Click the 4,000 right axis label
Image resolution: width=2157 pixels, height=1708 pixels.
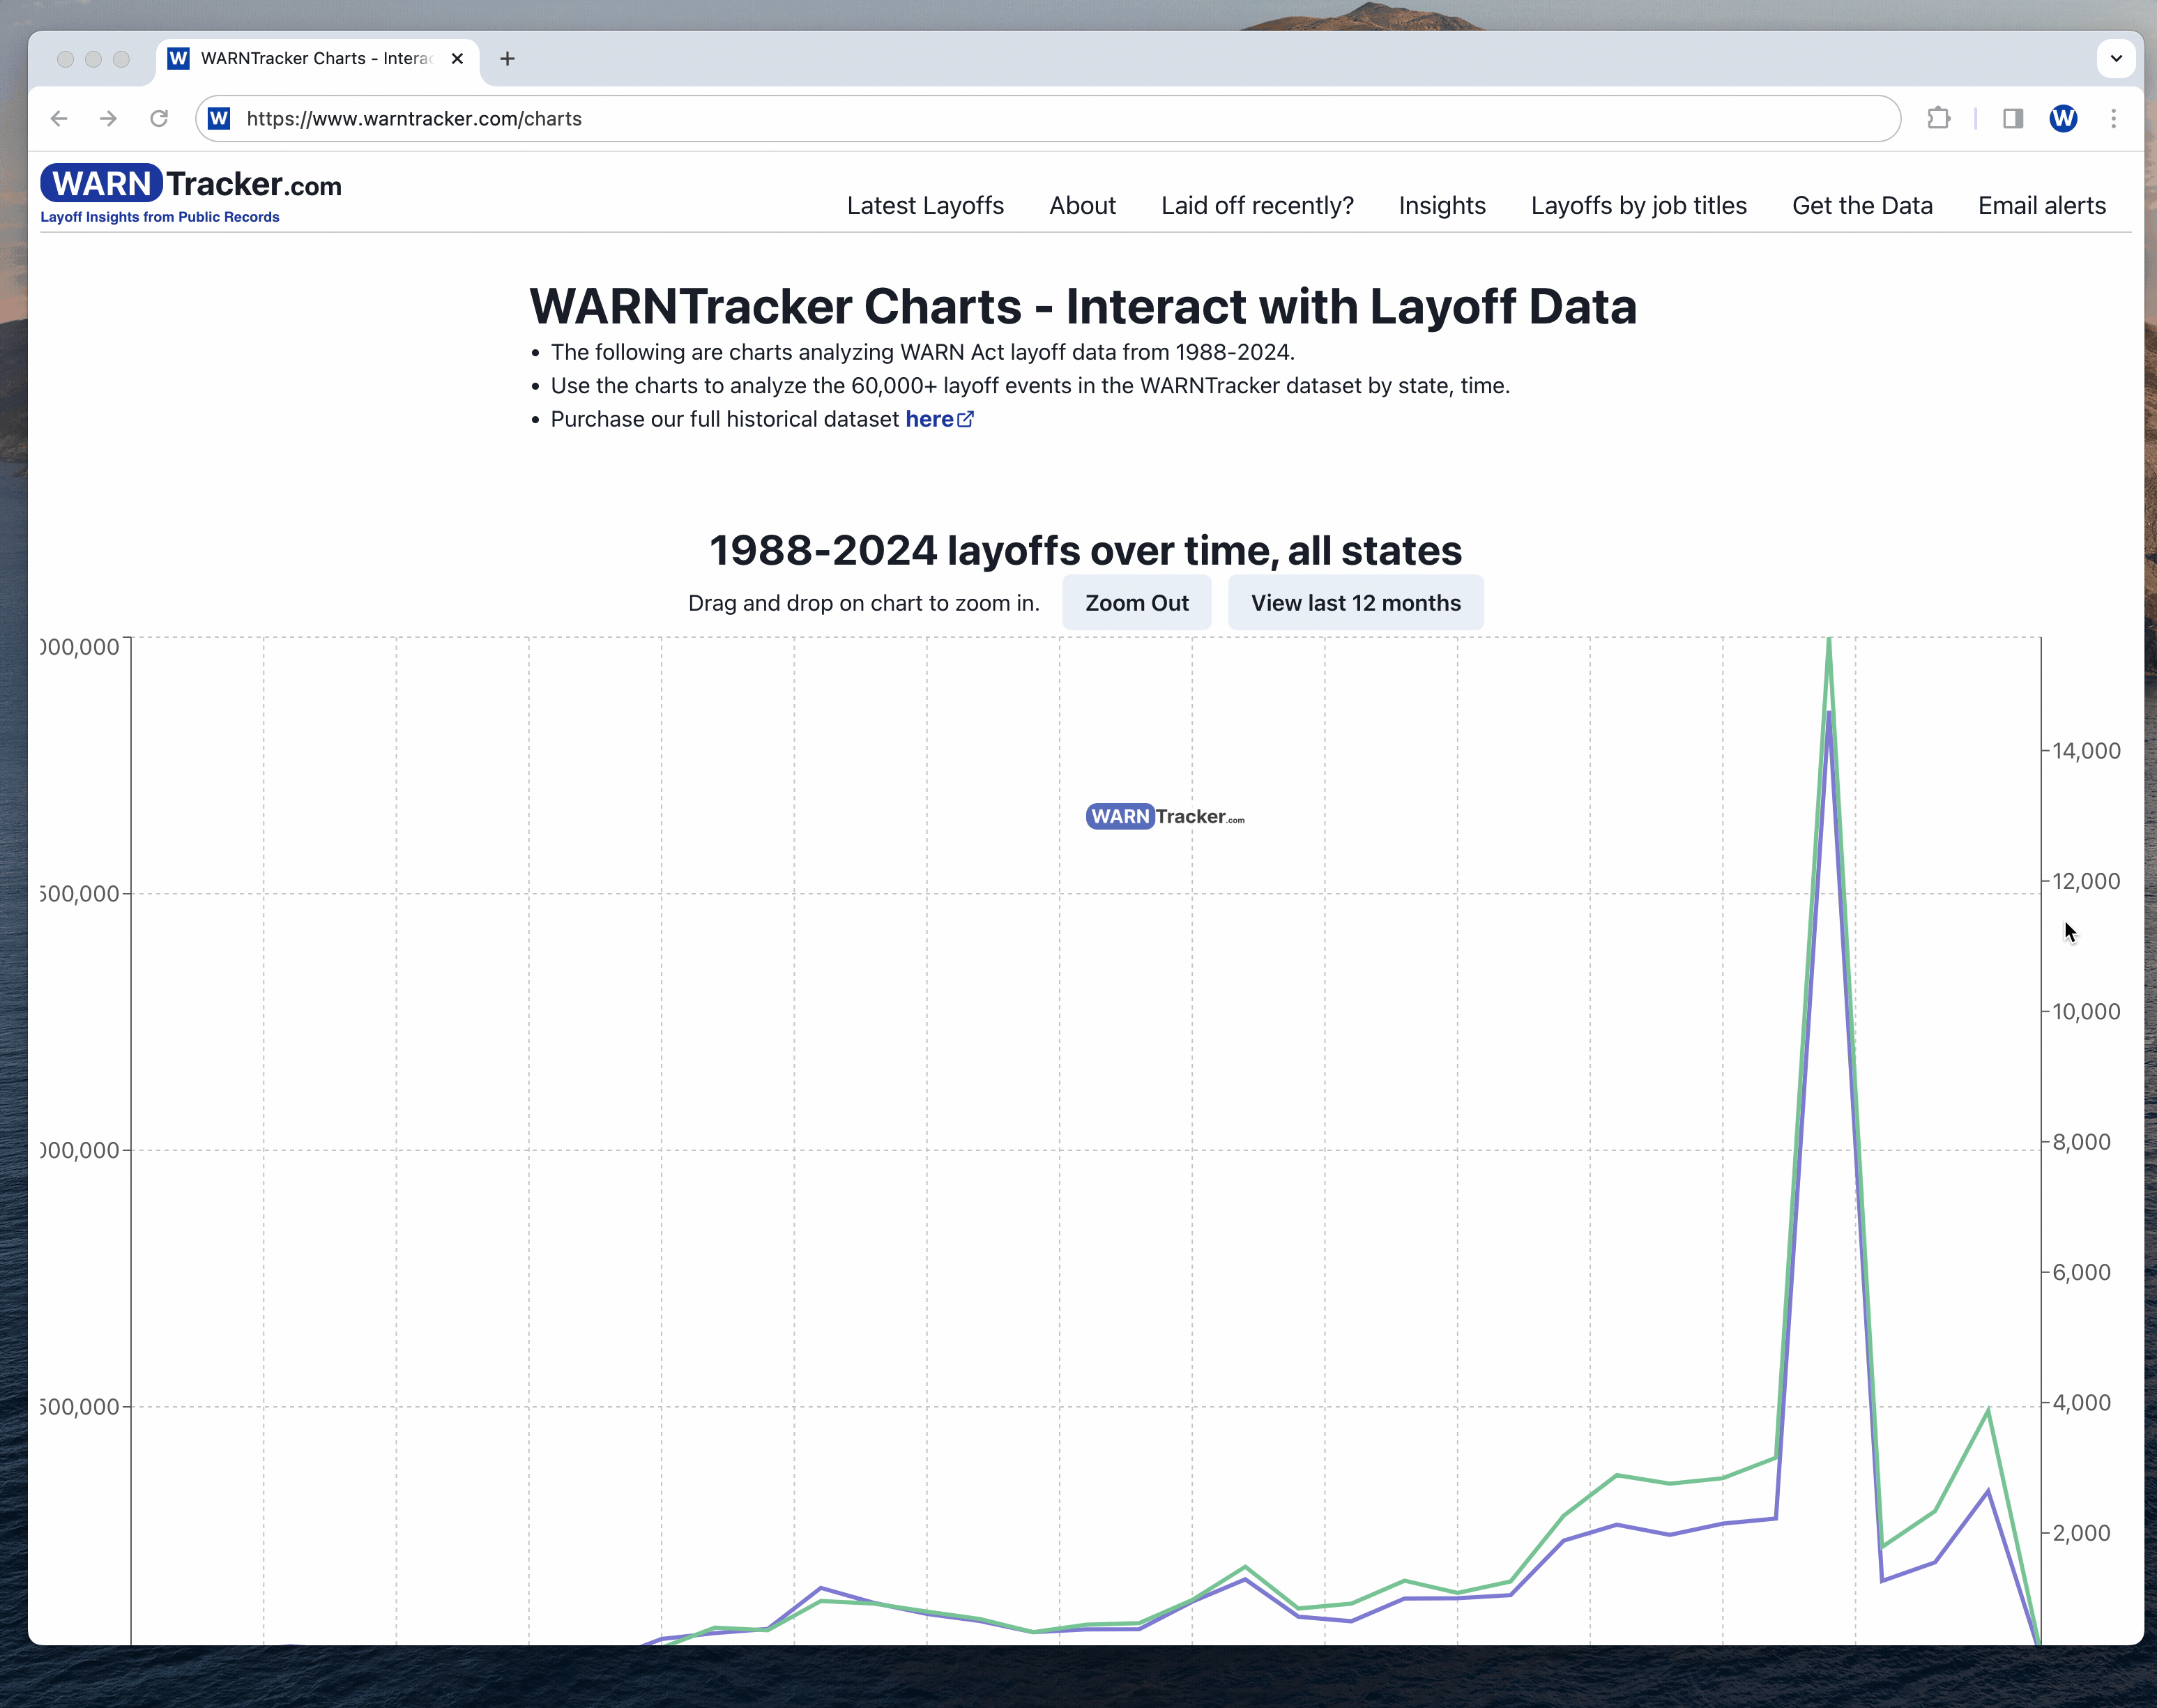tap(2081, 1403)
